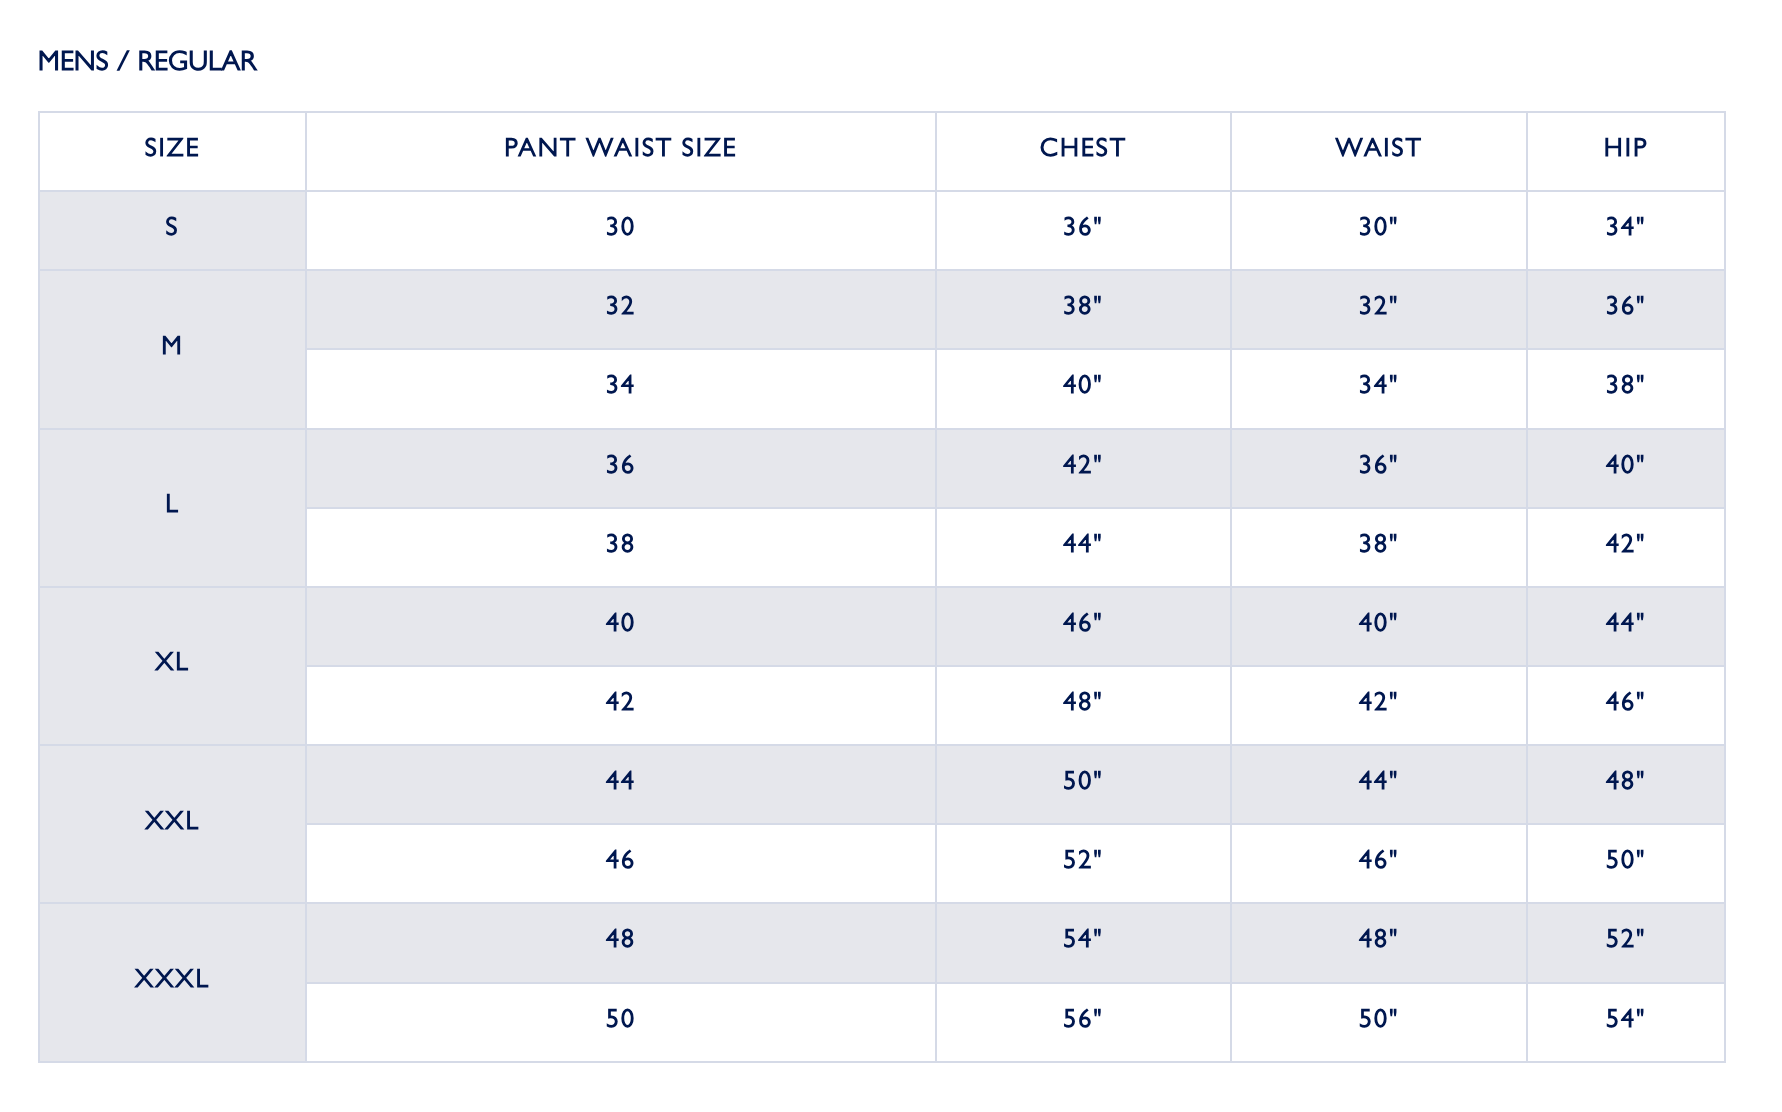The image size is (1782, 1112).
Task: Select the HIP column header
Action: (x=1625, y=151)
